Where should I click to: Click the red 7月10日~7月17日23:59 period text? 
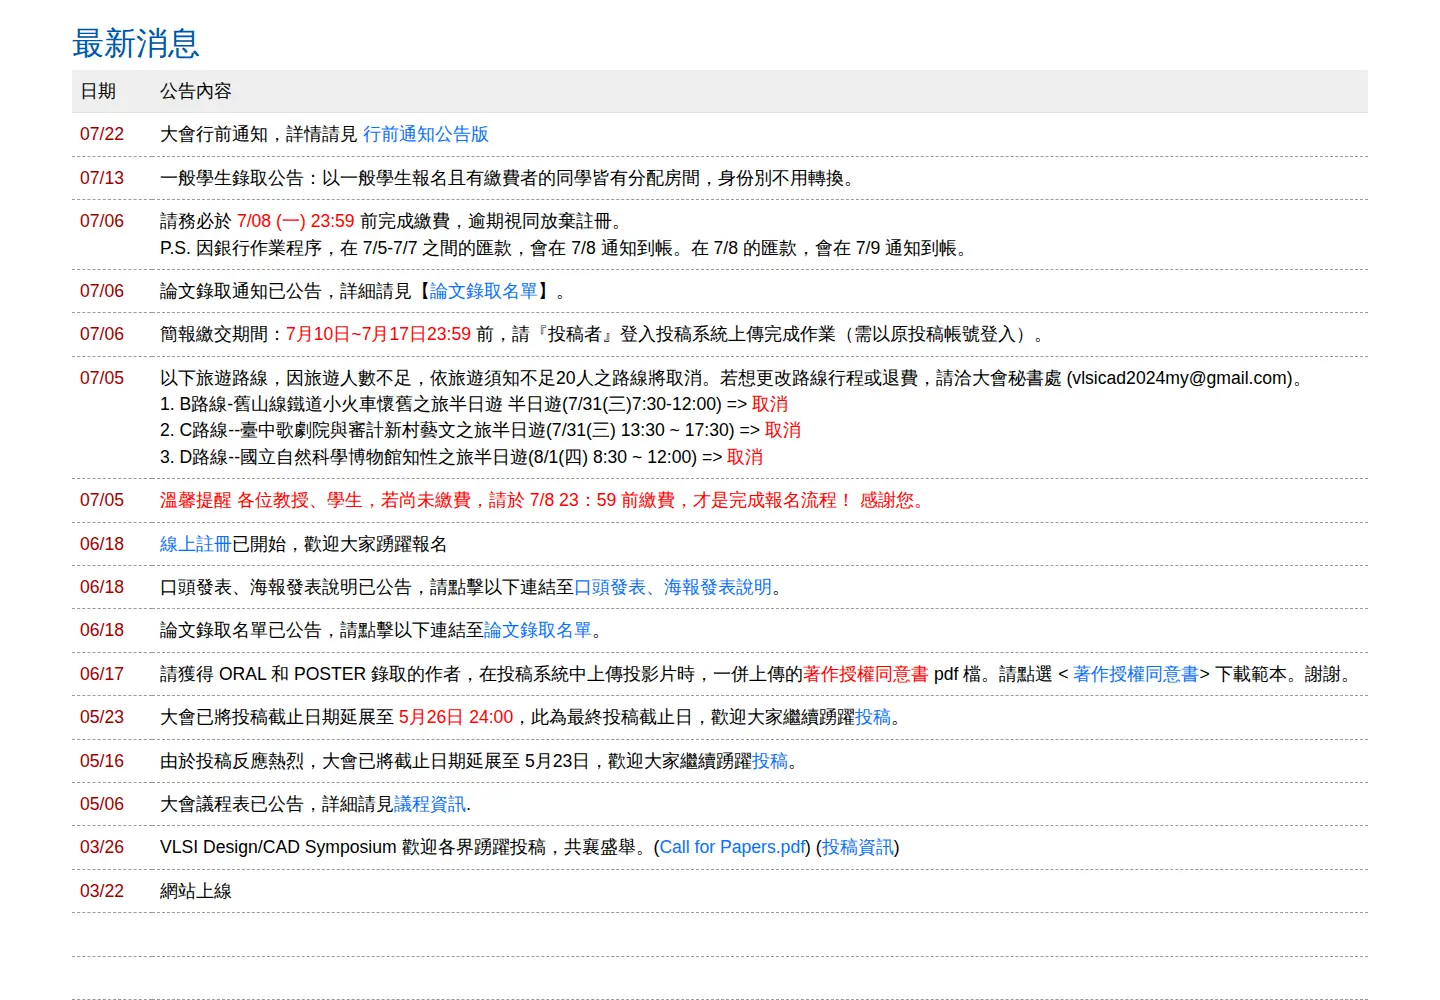click(378, 334)
